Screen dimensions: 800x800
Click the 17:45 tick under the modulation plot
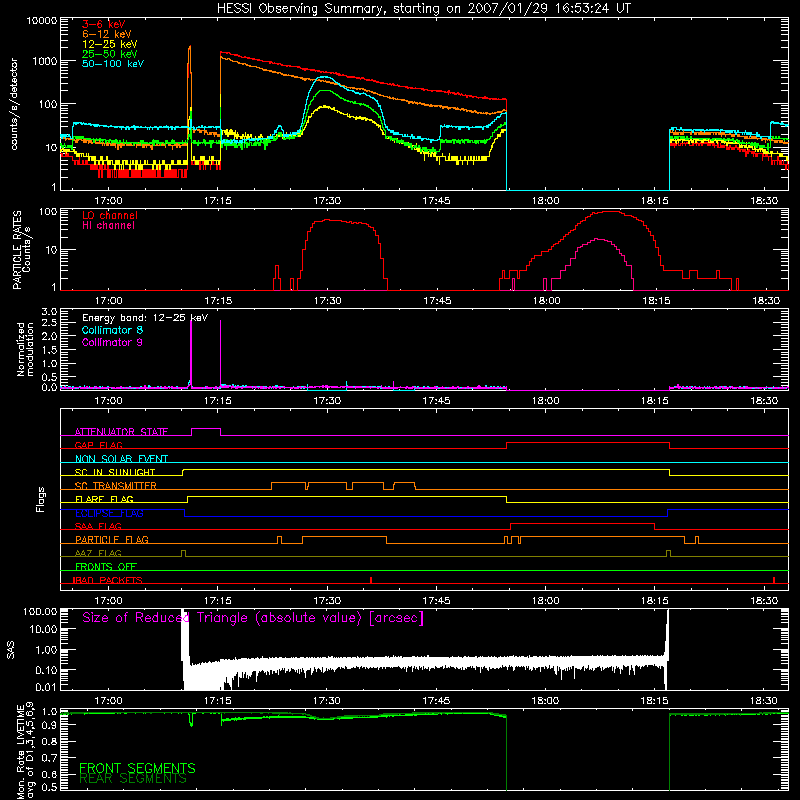point(436,401)
